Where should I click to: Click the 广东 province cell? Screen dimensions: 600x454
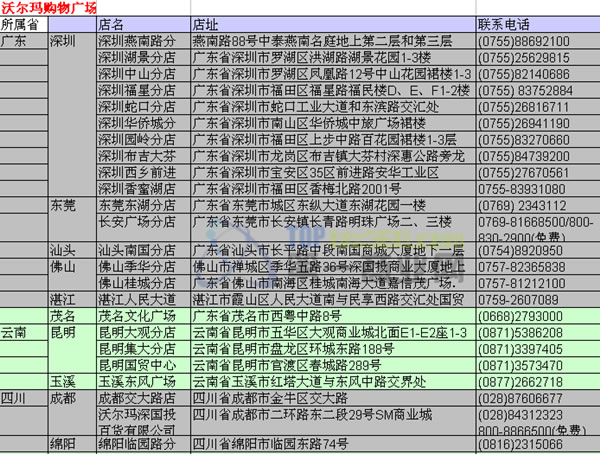click(x=15, y=41)
